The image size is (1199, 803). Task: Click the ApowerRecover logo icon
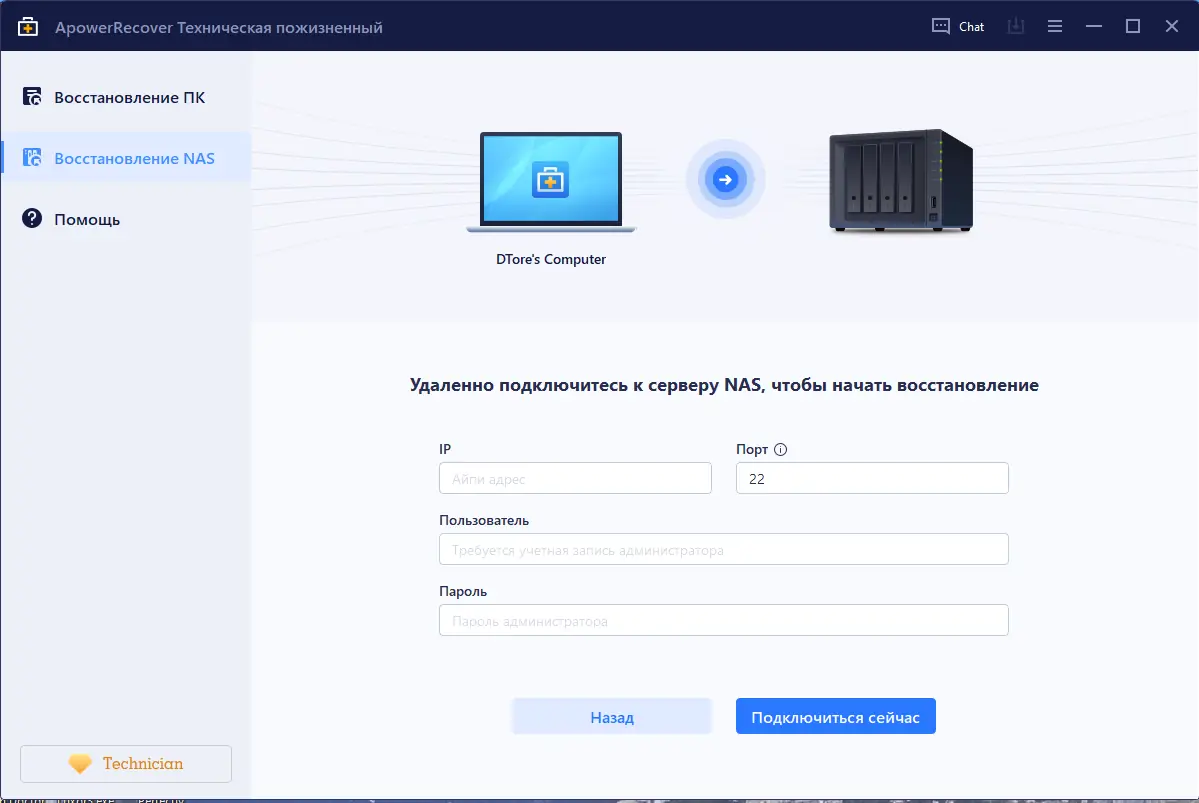click(28, 26)
